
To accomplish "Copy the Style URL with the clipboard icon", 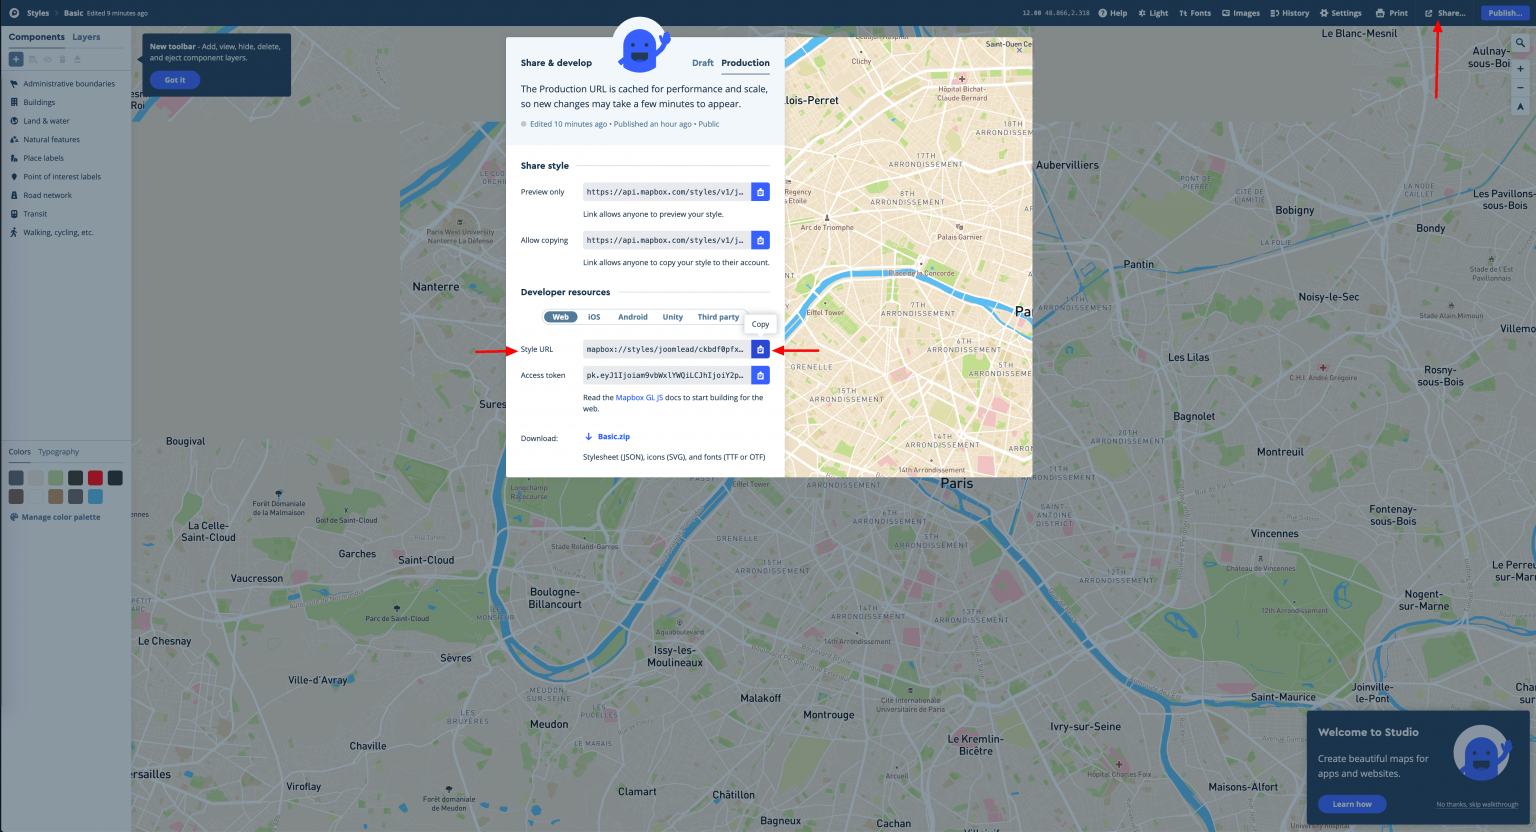I will point(760,349).
